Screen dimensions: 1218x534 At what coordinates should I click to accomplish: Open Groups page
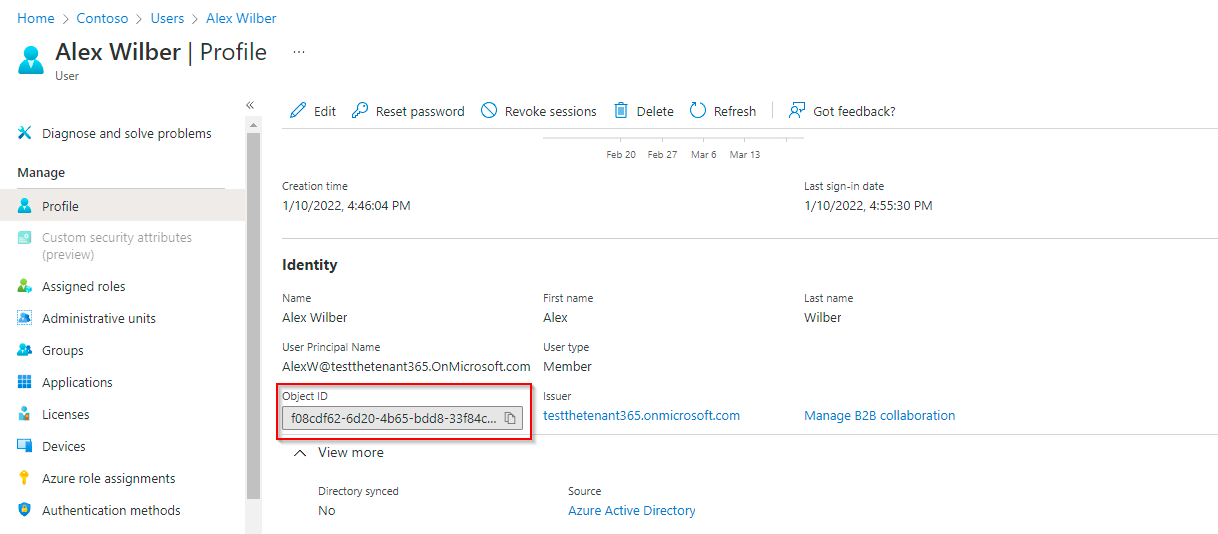pyautogui.click(x=63, y=350)
